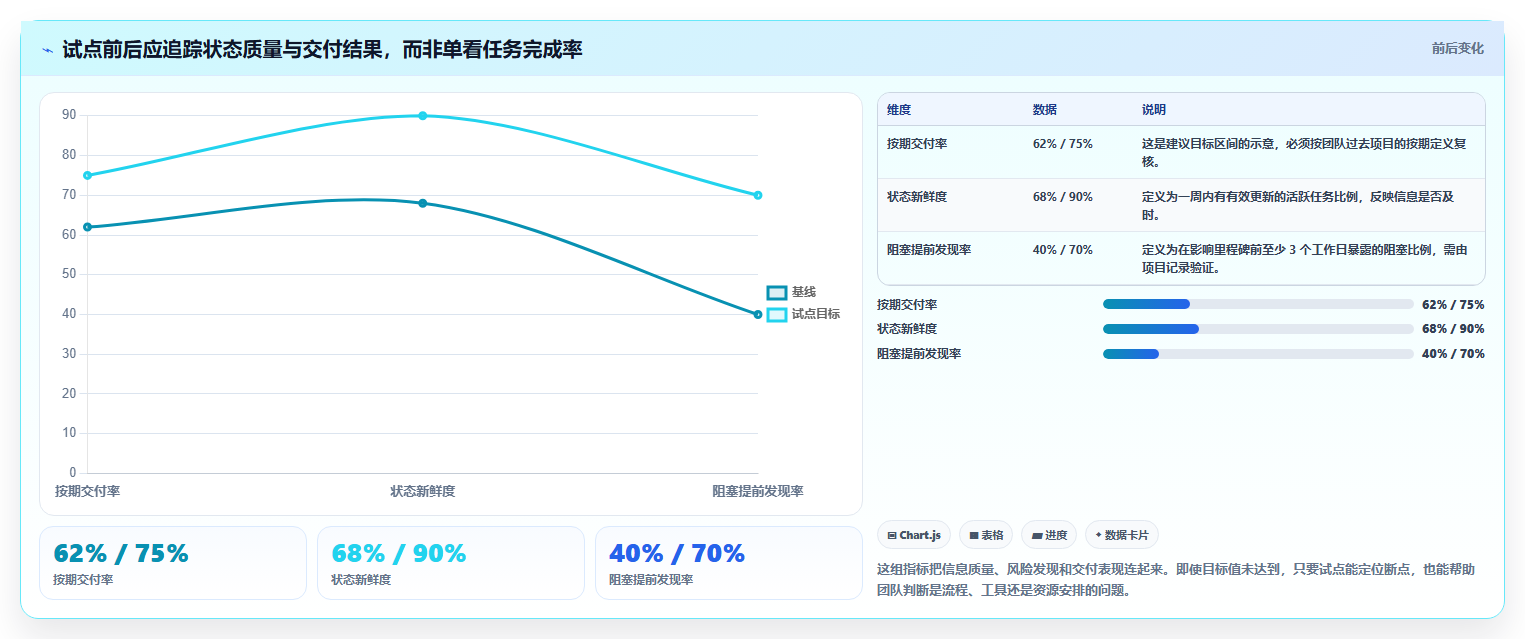Click the 表格 tag chip
Image resolution: width=1525 pixels, height=639 pixels.
(986, 535)
